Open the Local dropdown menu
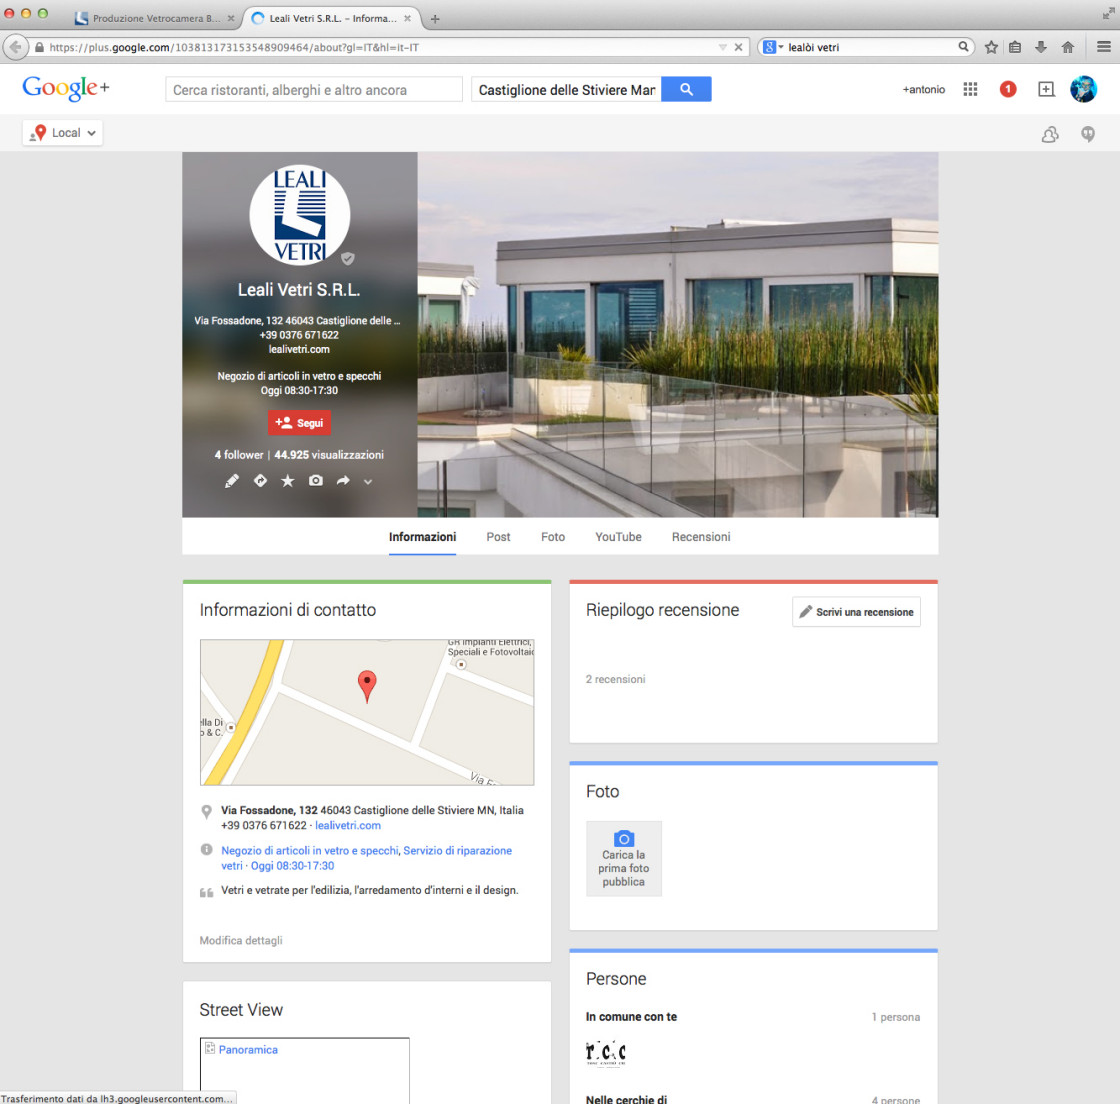This screenshot has width=1120, height=1104. pyautogui.click(x=62, y=133)
